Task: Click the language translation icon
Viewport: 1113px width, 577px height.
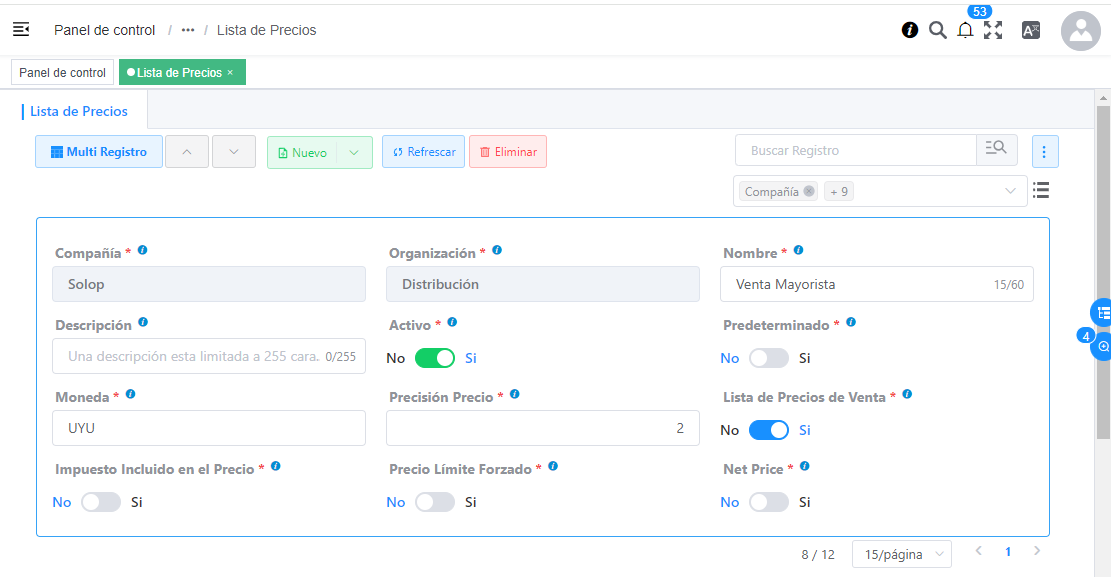Action: pos(1031,30)
